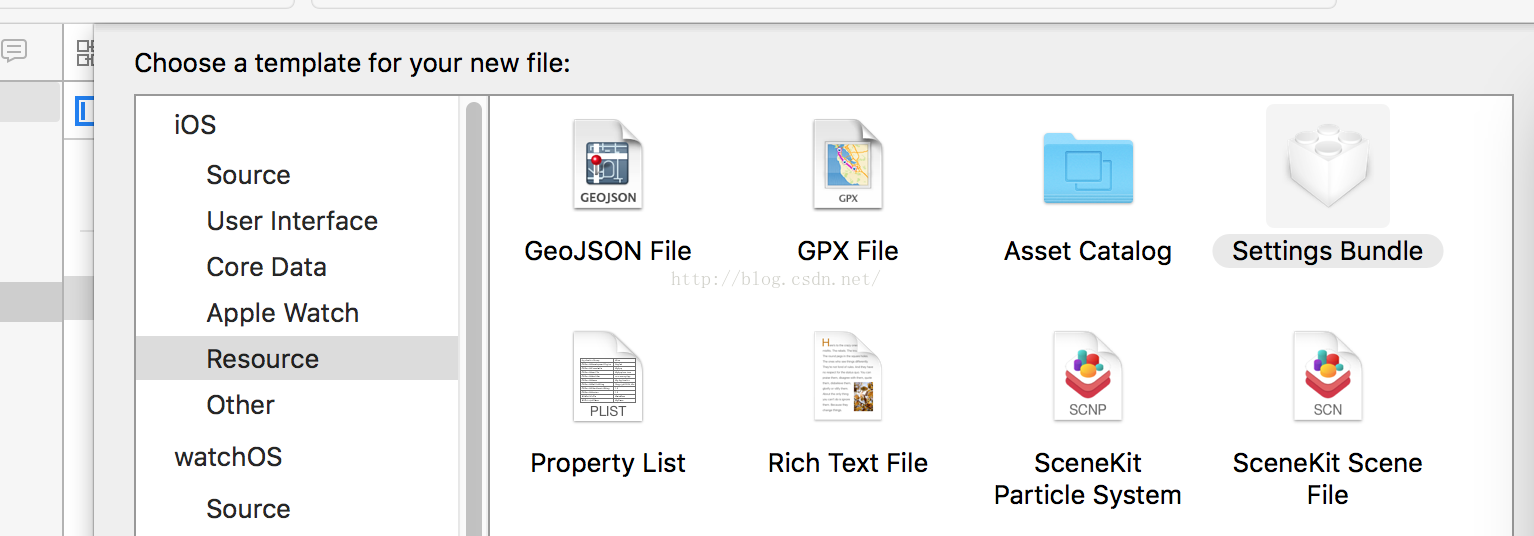Viewport: 1534px width, 536px height.
Task: Pick the Asset Catalog folder icon
Action: (1087, 167)
